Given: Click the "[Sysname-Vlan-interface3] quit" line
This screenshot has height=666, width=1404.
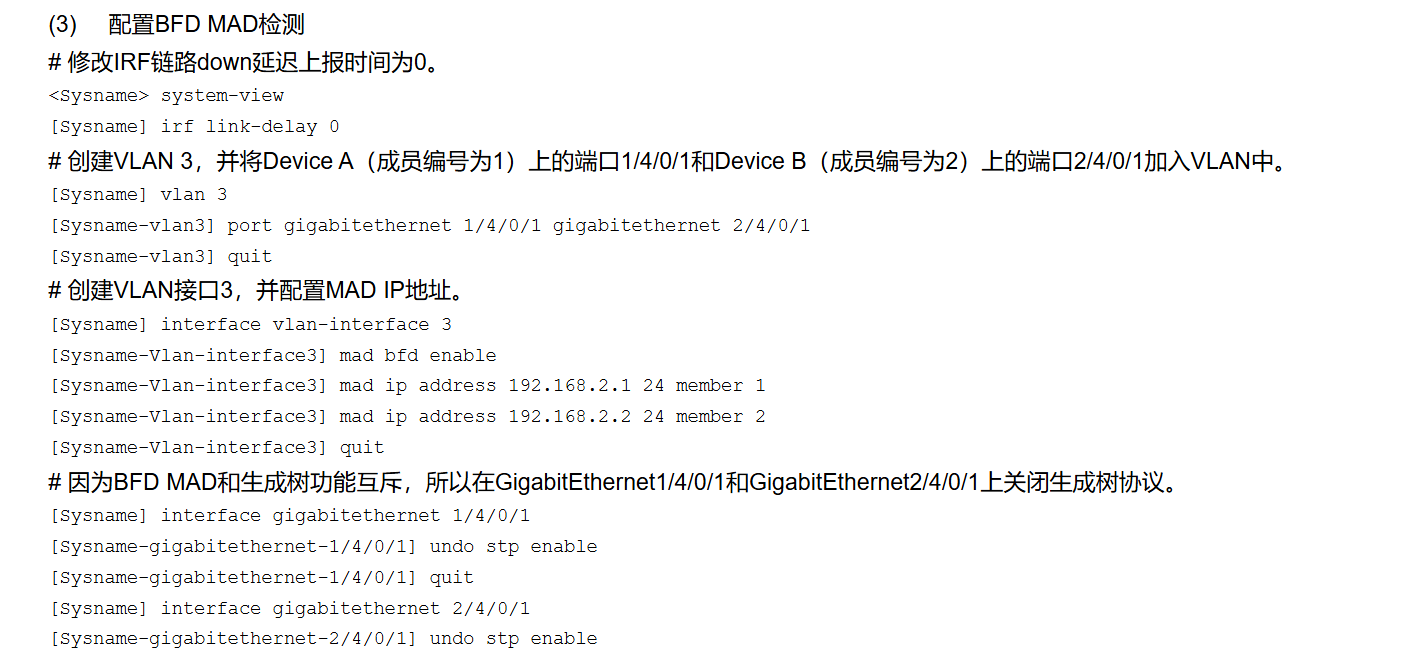Looking at the screenshot, I should (216, 448).
